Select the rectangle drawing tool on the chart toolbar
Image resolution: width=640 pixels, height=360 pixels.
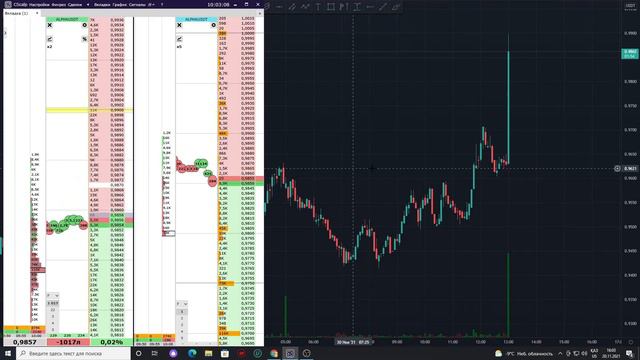[331, 7]
